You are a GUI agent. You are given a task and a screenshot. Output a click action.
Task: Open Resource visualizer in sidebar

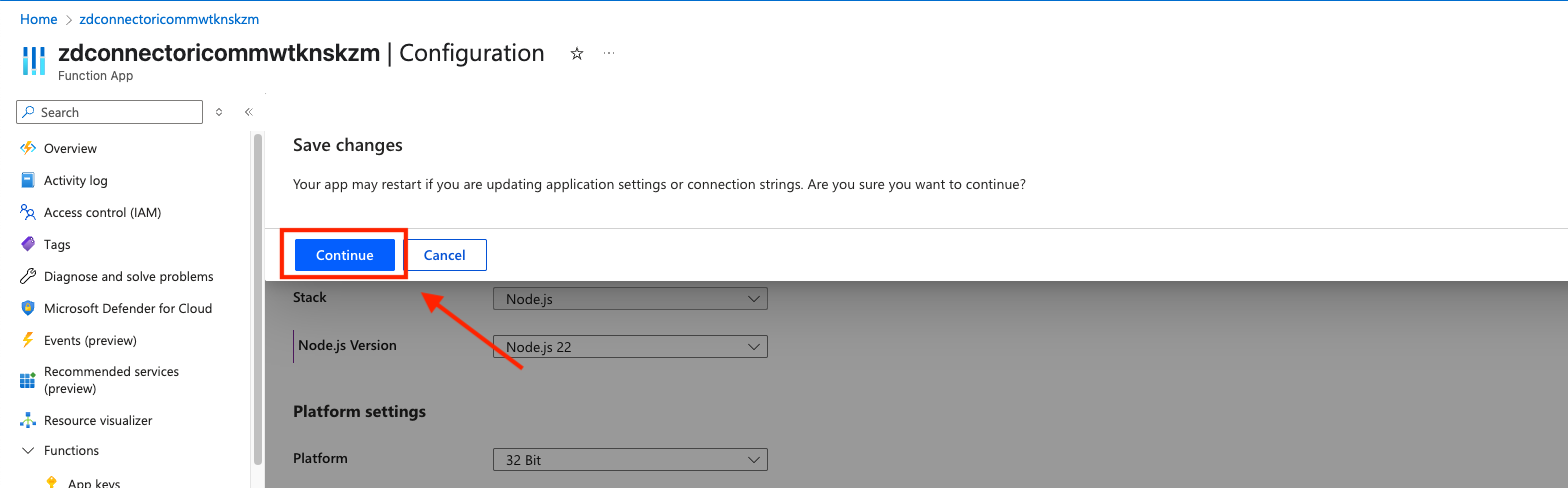[98, 420]
